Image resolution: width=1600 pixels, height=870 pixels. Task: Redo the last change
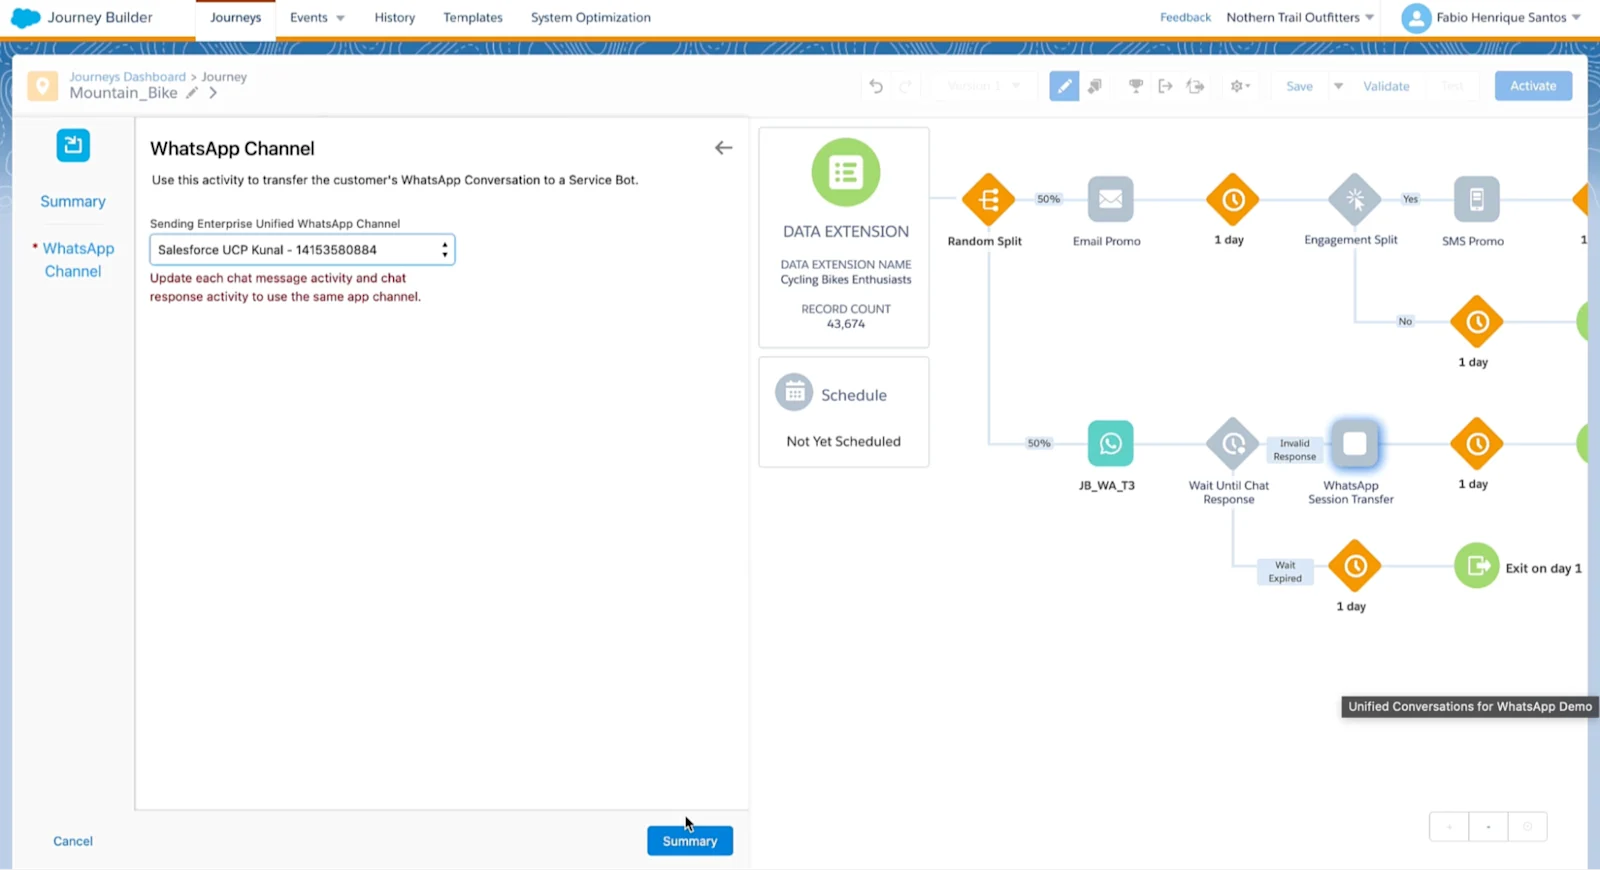tap(906, 86)
